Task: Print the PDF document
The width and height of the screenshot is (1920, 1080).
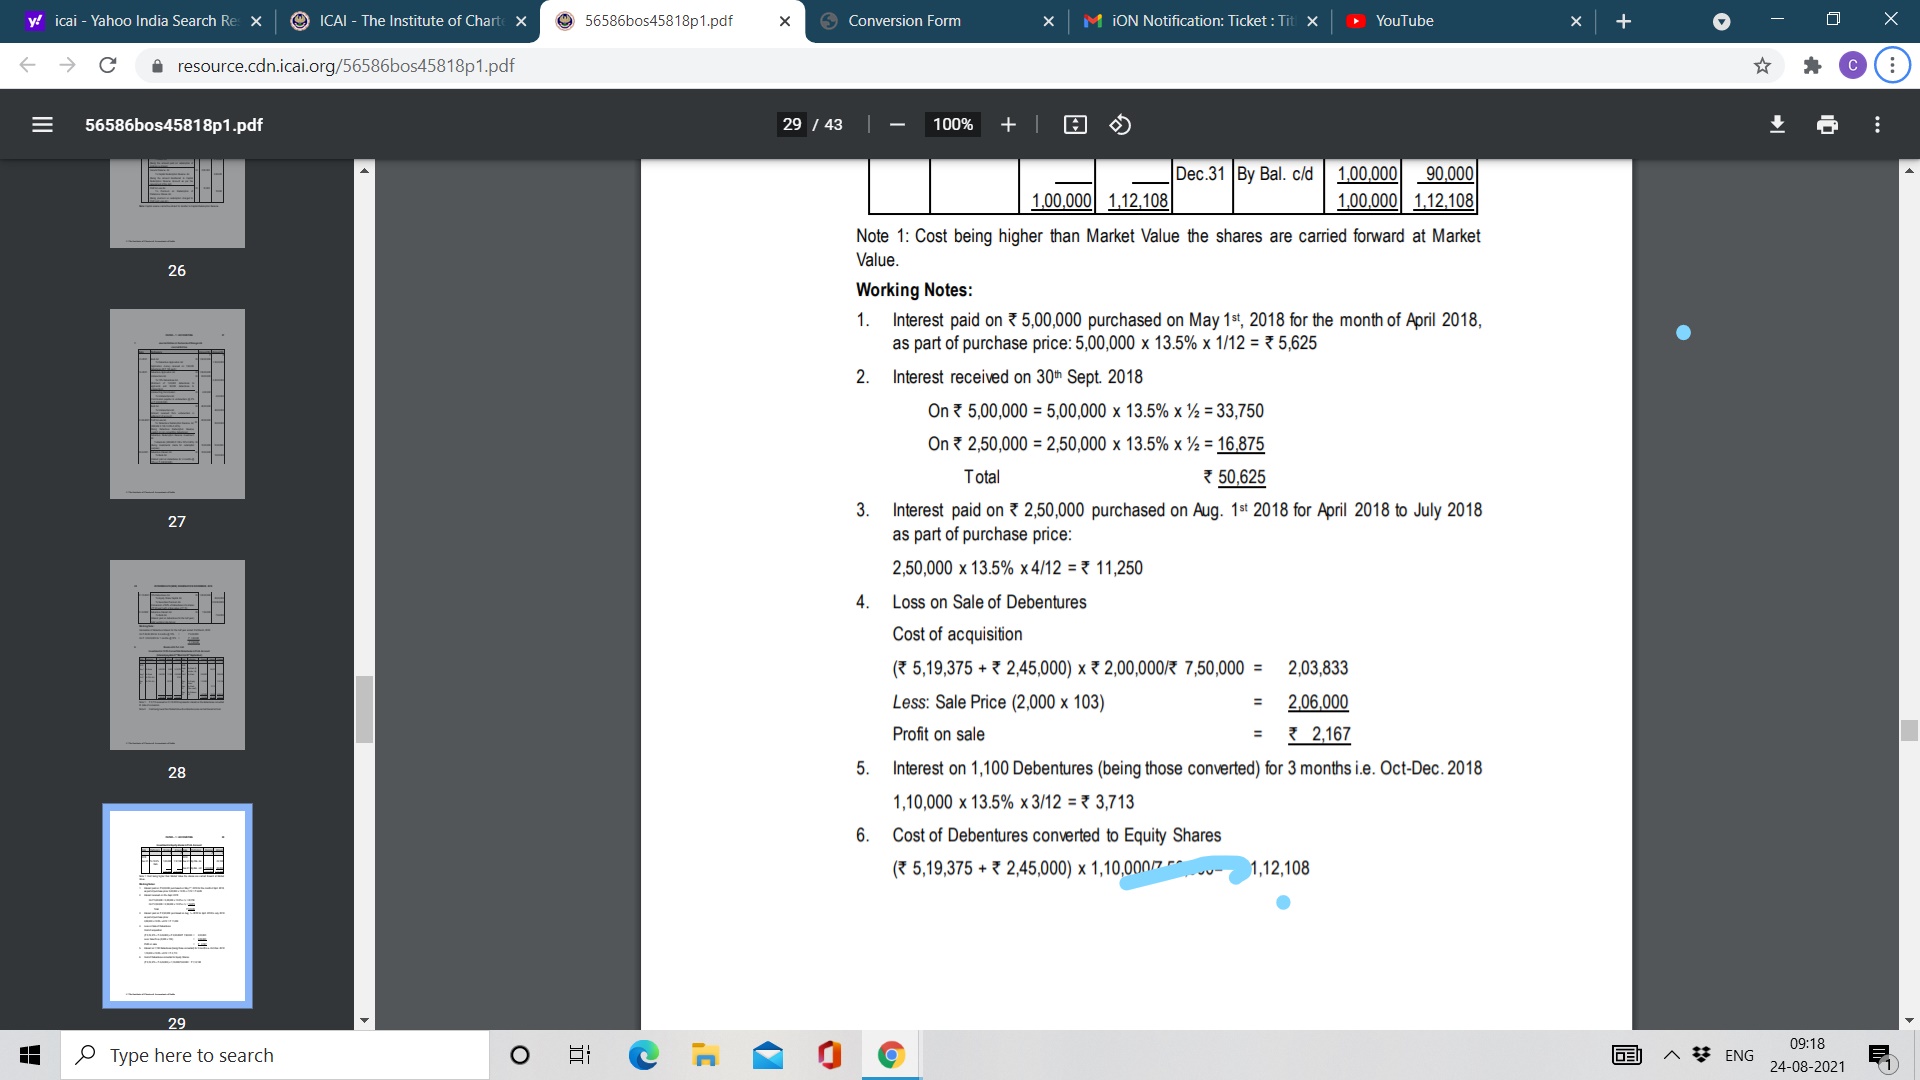Action: point(1827,125)
